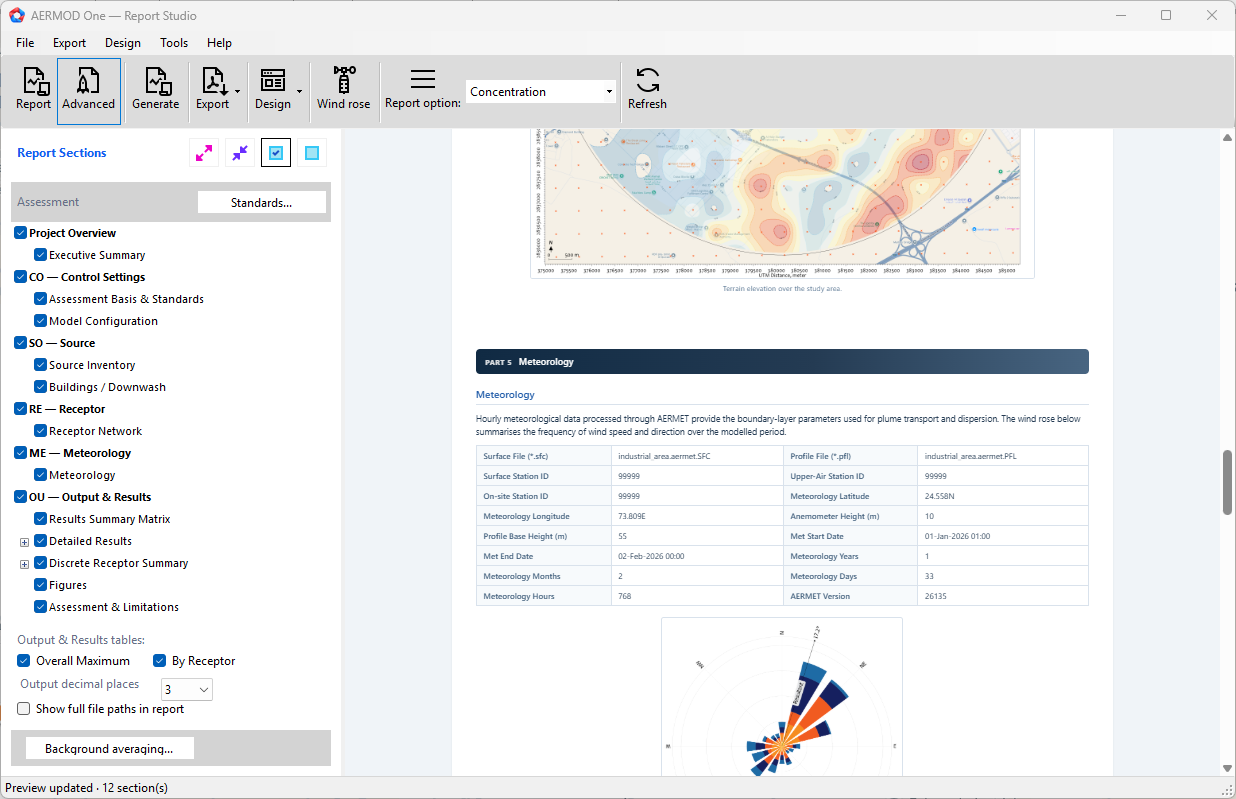Open Design button dropdown arrow

click(x=299, y=92)
